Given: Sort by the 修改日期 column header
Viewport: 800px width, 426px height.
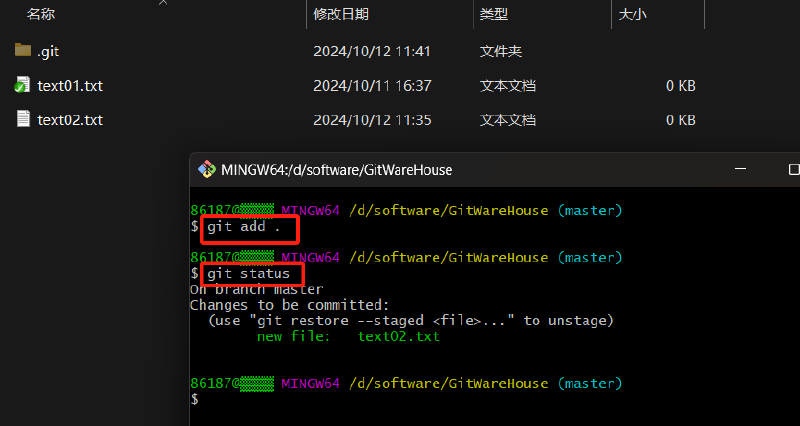Looking at the screenshot, I should point(341,14).
